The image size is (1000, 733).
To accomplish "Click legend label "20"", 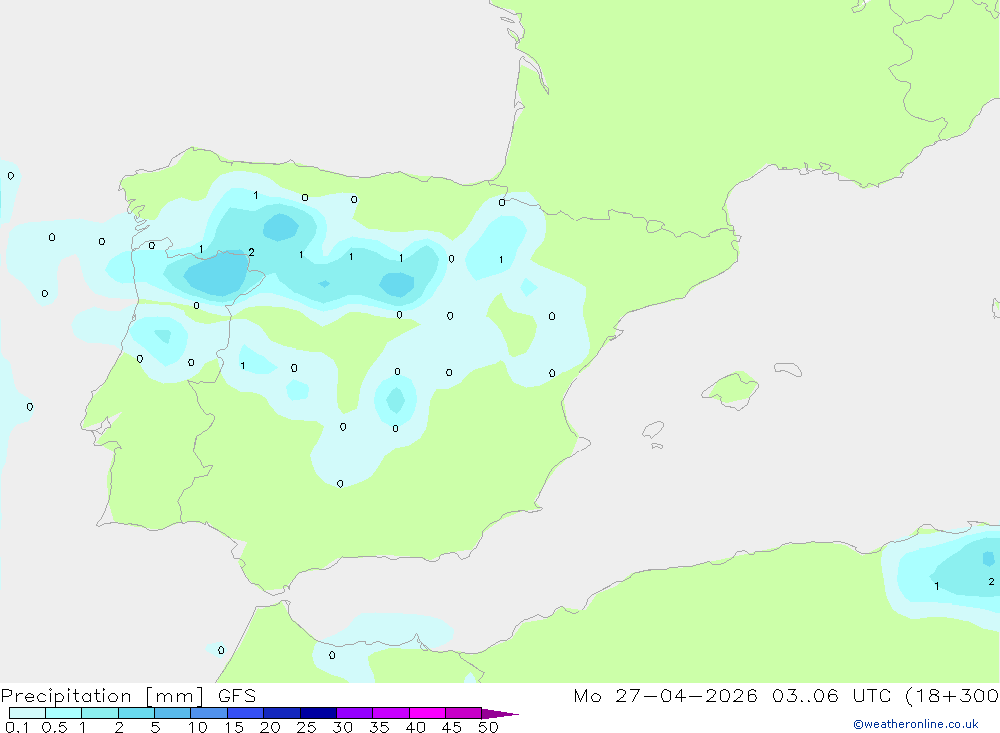I will [x=270, y=727].
